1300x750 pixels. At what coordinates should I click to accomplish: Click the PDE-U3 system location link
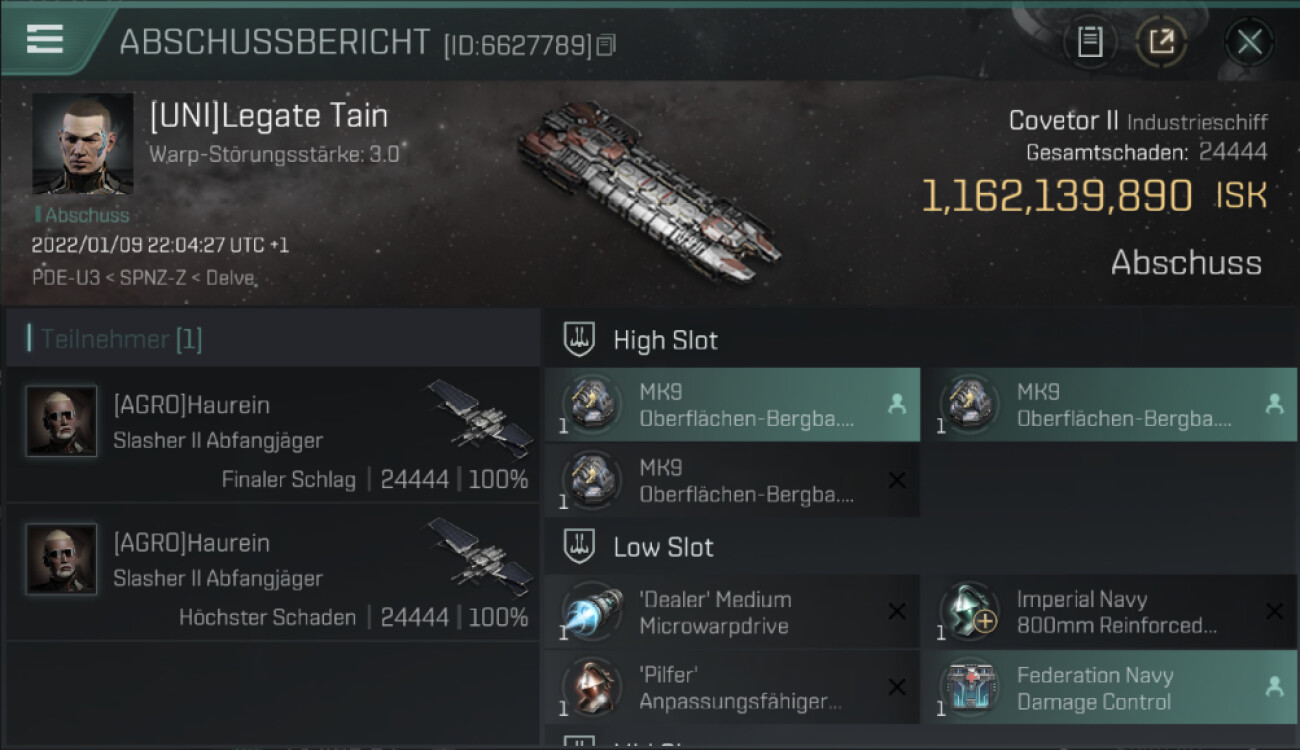tap(66, 278)
